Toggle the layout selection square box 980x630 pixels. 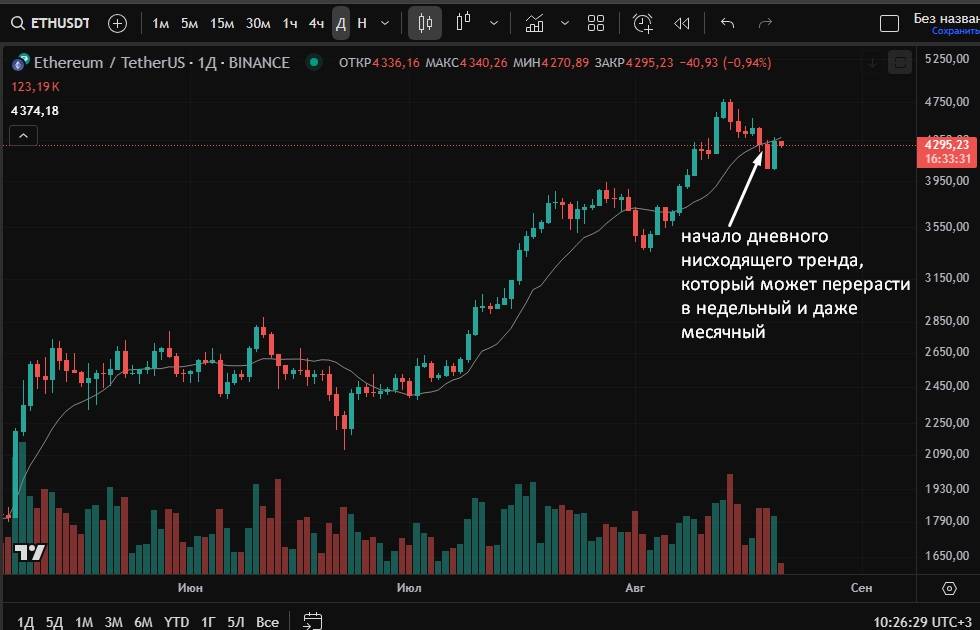coord(888,23)
